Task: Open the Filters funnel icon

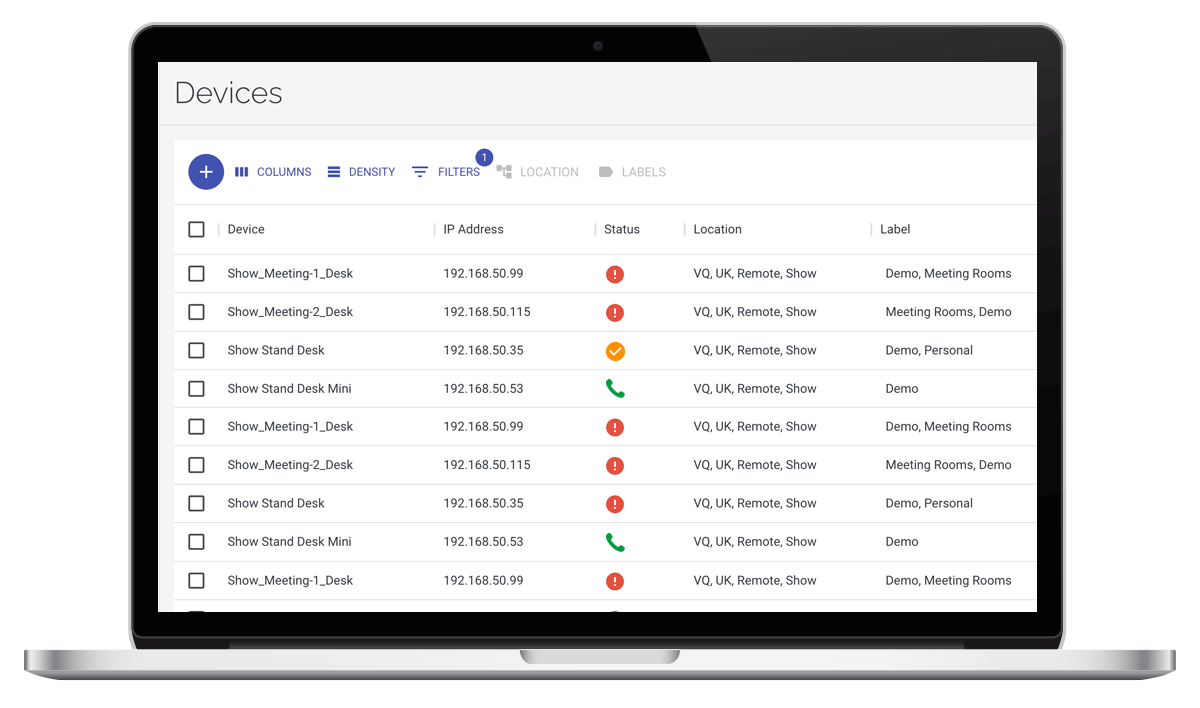Action: [x=420, y=172]
